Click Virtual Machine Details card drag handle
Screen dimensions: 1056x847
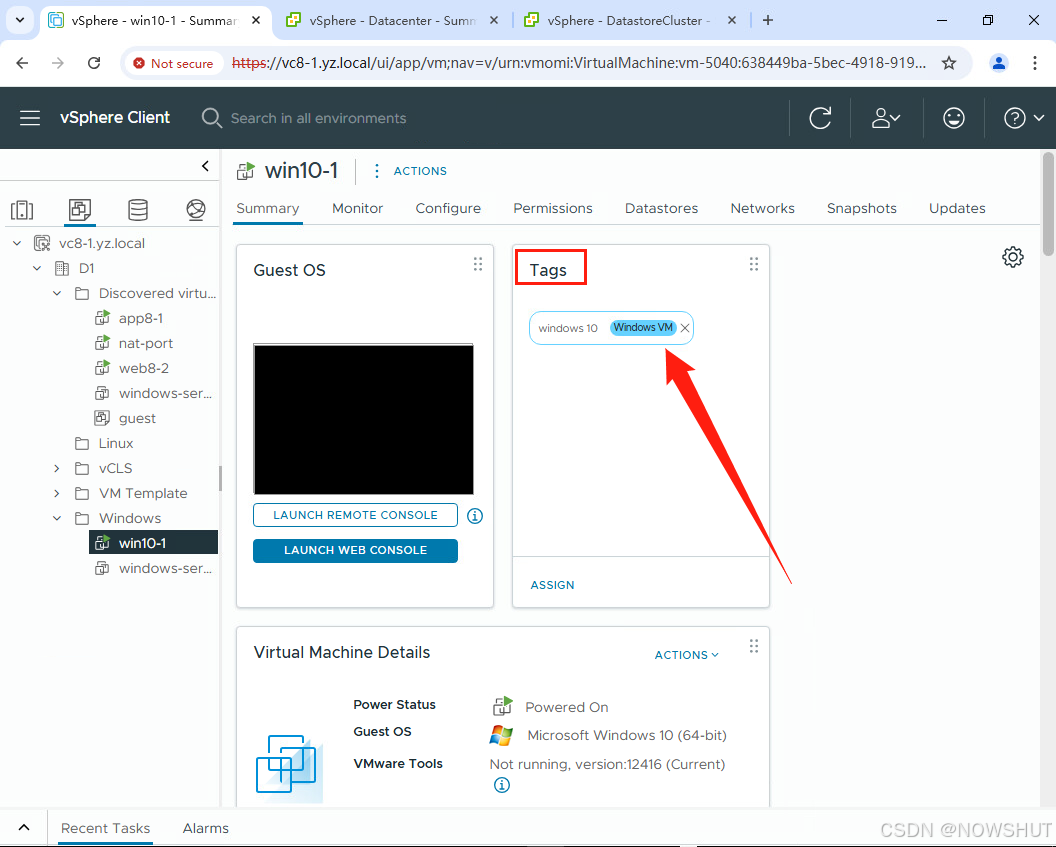(x=754, y=646)
